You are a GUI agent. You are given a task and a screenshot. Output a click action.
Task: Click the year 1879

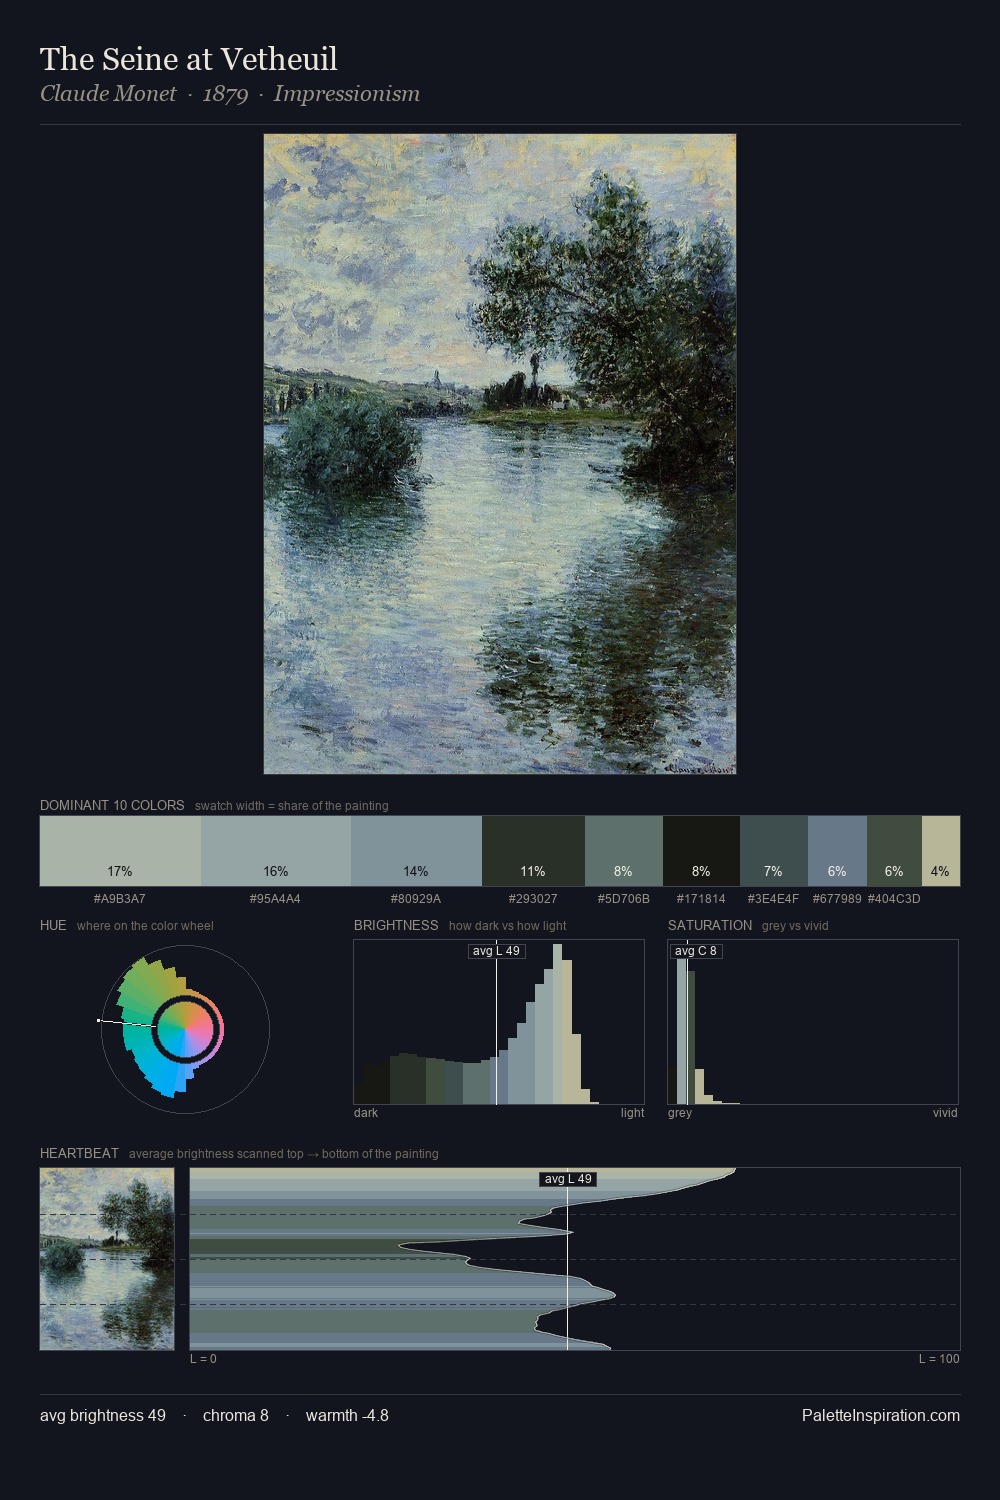225,94
